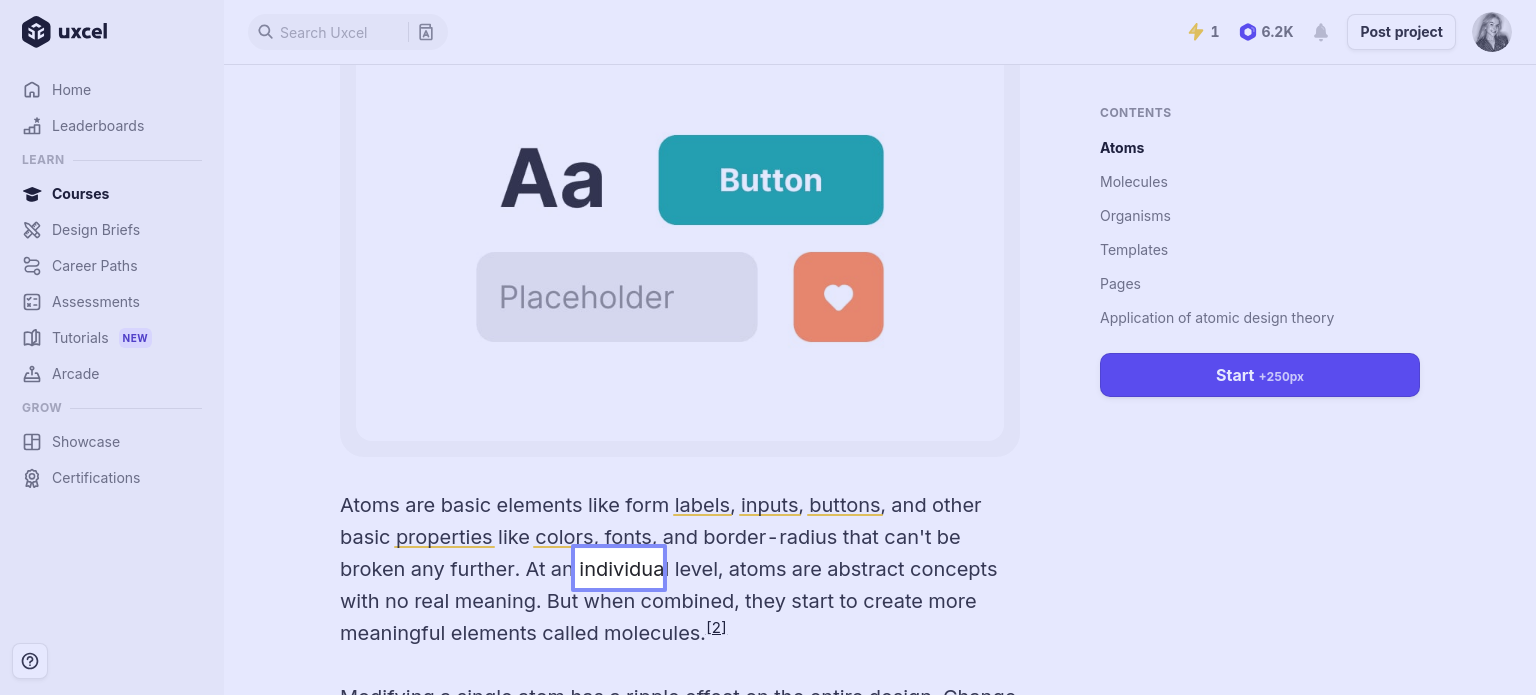Click the Search Uxcel input field
The image size is (1536, 695).
click(x=330, y=32)
